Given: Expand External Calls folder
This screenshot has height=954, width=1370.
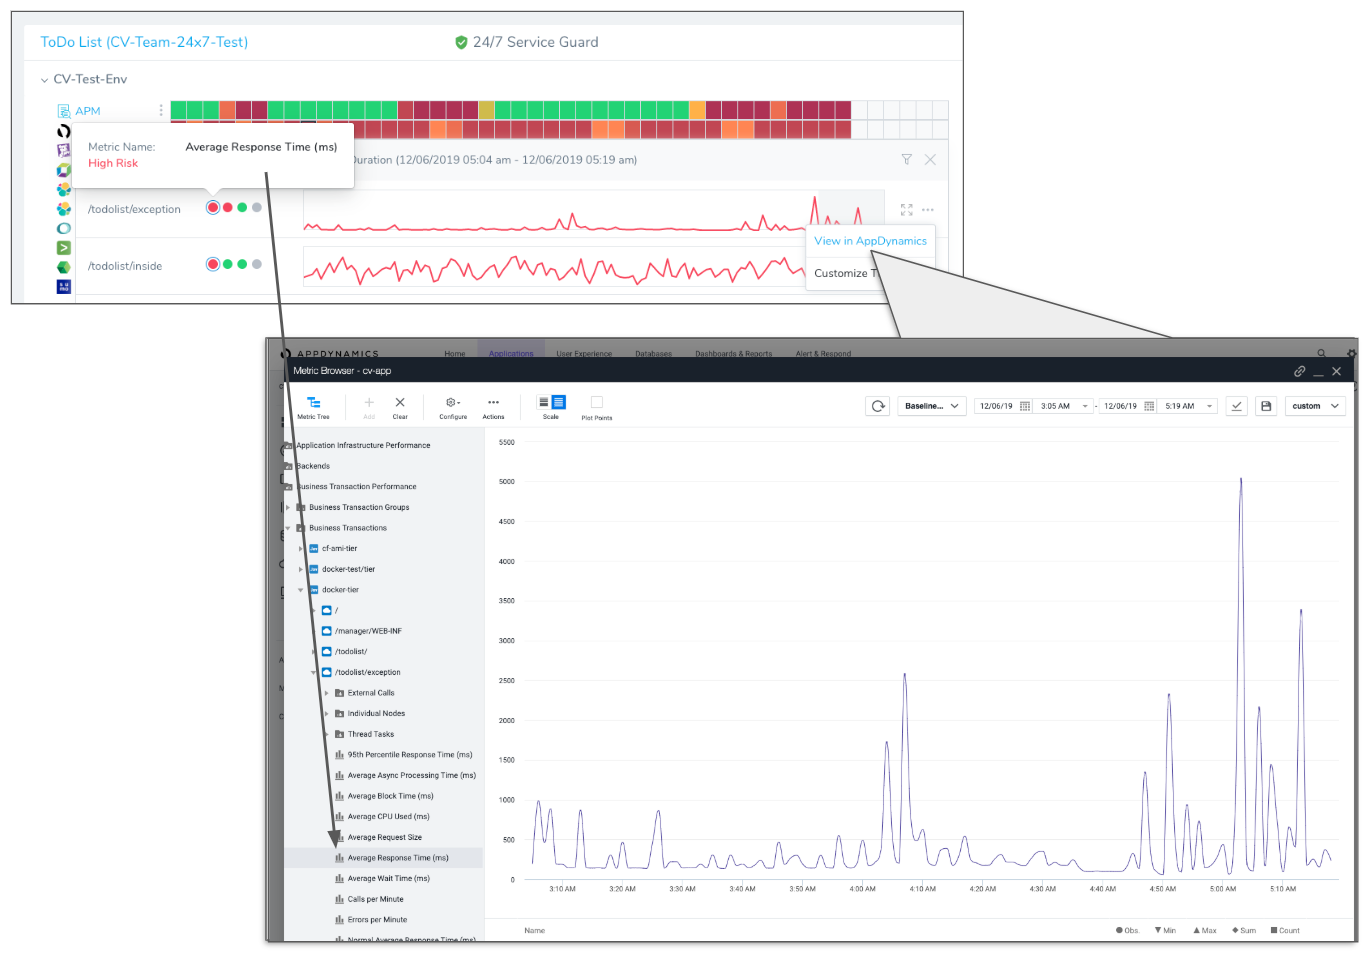Looking at the screenshot, I should pyautogui.click(x=327, y=693).
